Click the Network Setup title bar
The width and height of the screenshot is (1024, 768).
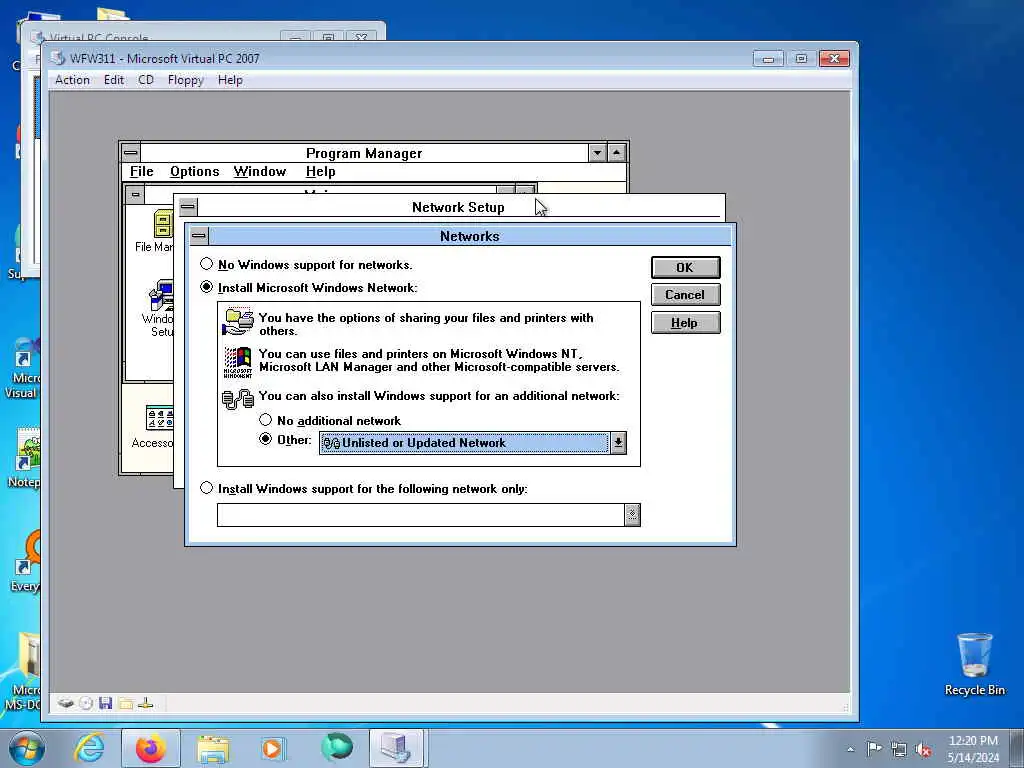[458, 207]
